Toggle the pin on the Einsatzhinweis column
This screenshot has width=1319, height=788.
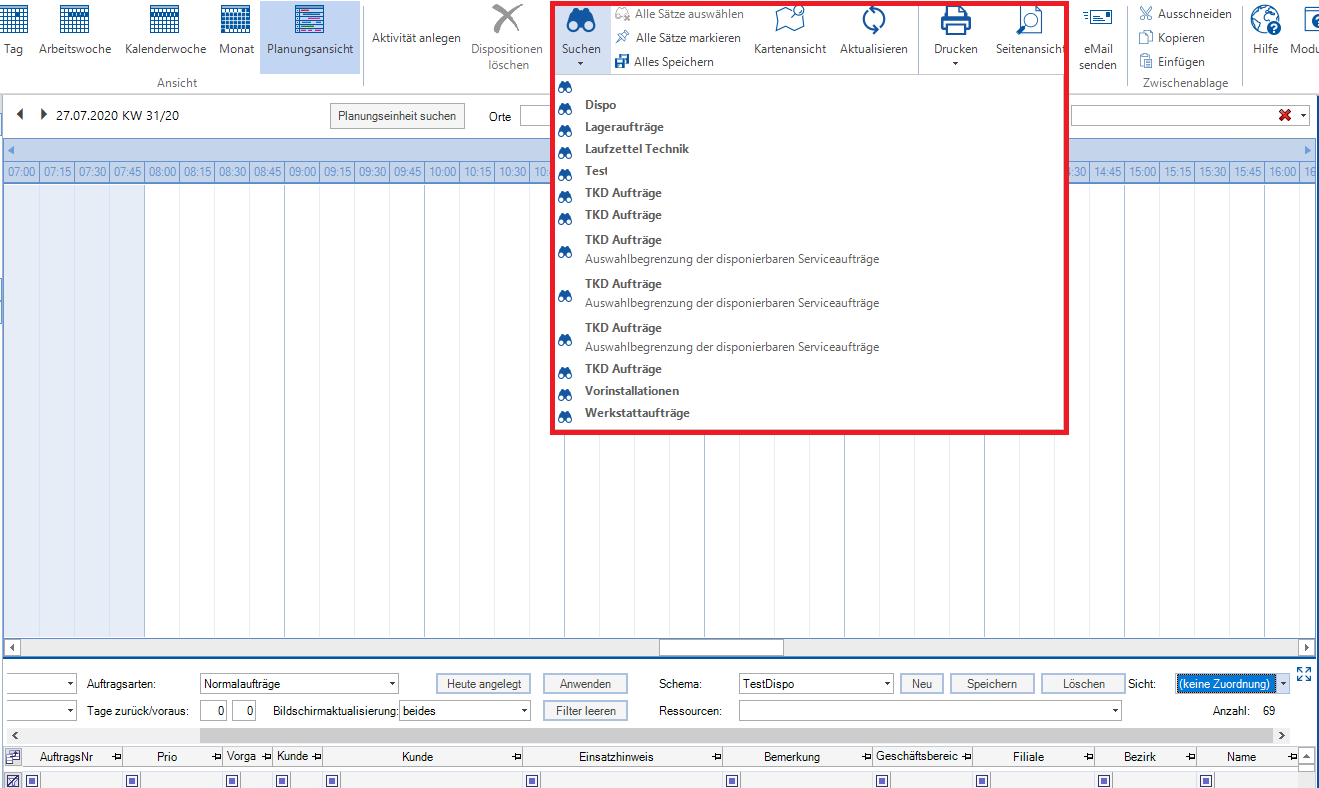tap(716, 757)
